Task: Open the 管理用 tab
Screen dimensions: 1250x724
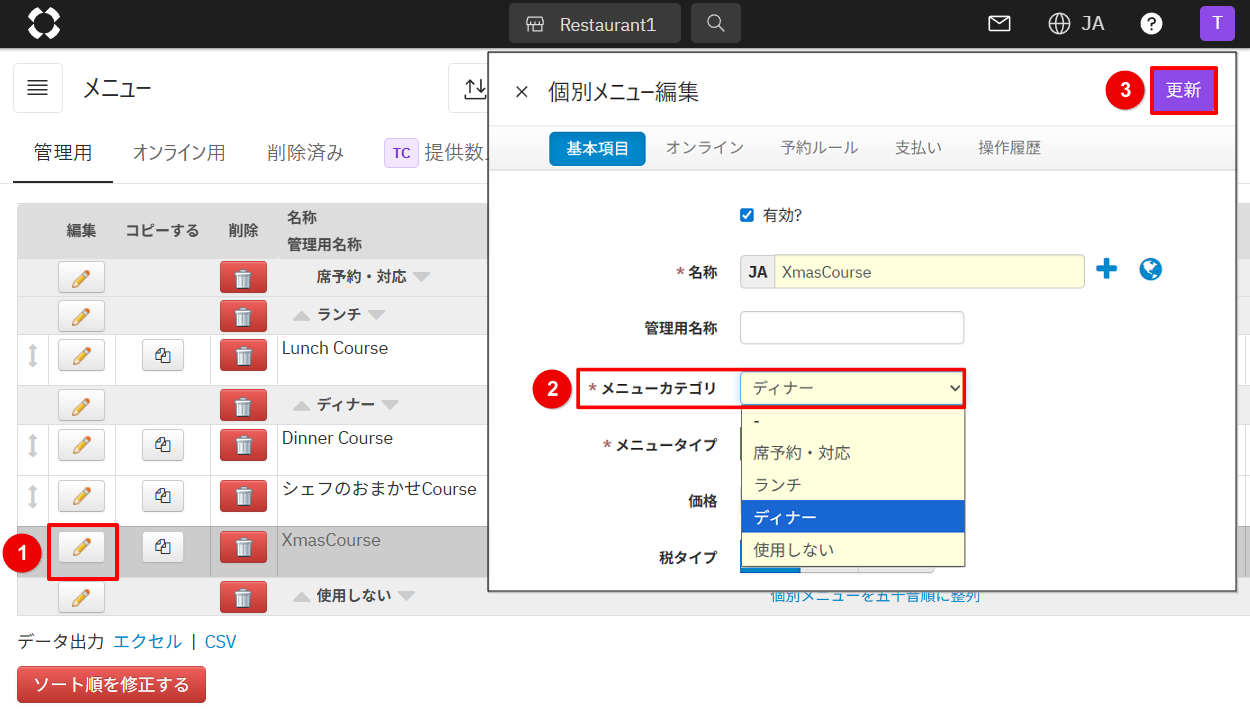Action: pos(63,153)
